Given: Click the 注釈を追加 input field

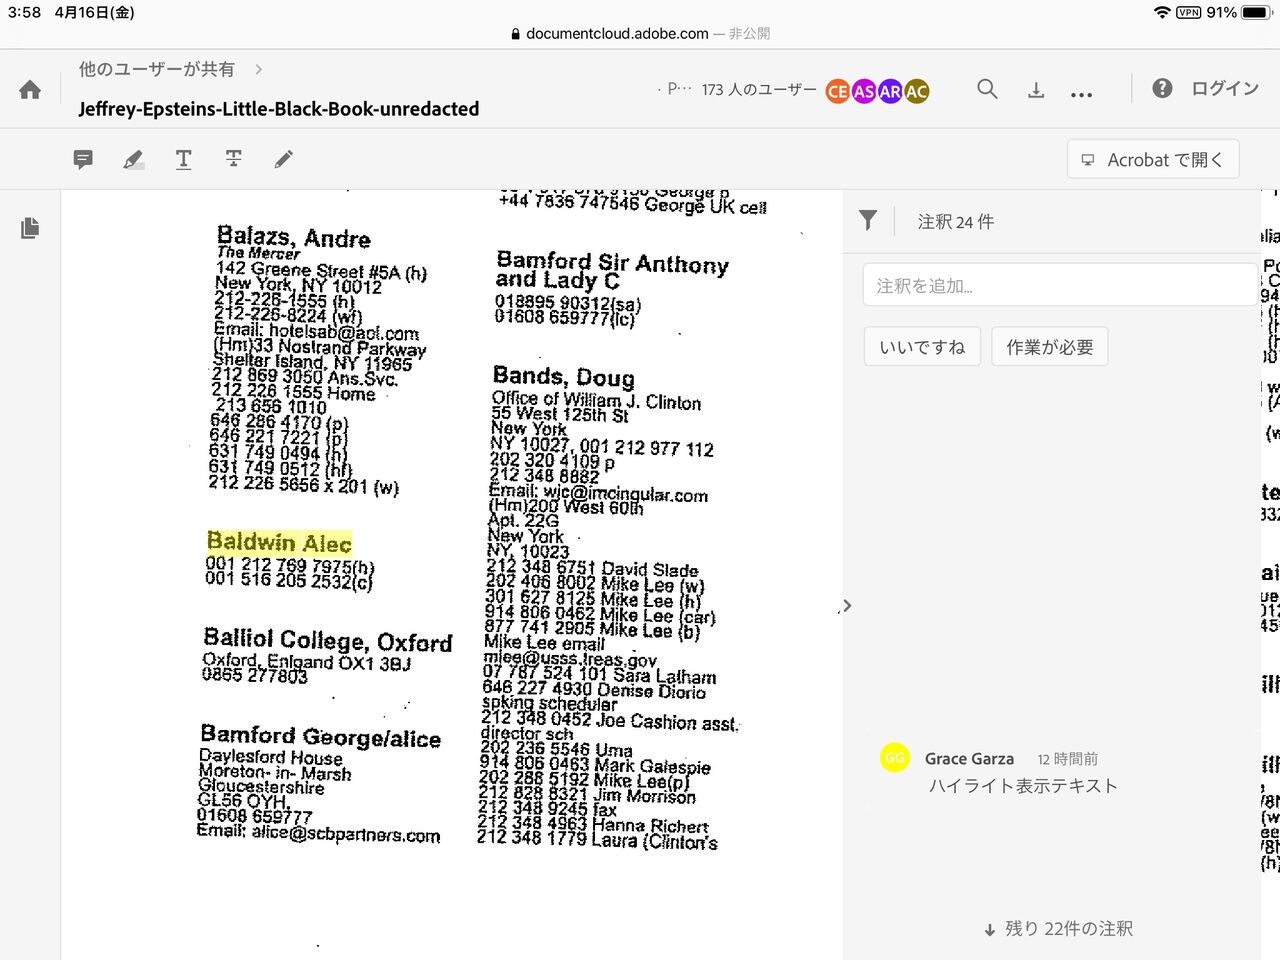Looking at the screenshot, I should (x=1060, y=286).
